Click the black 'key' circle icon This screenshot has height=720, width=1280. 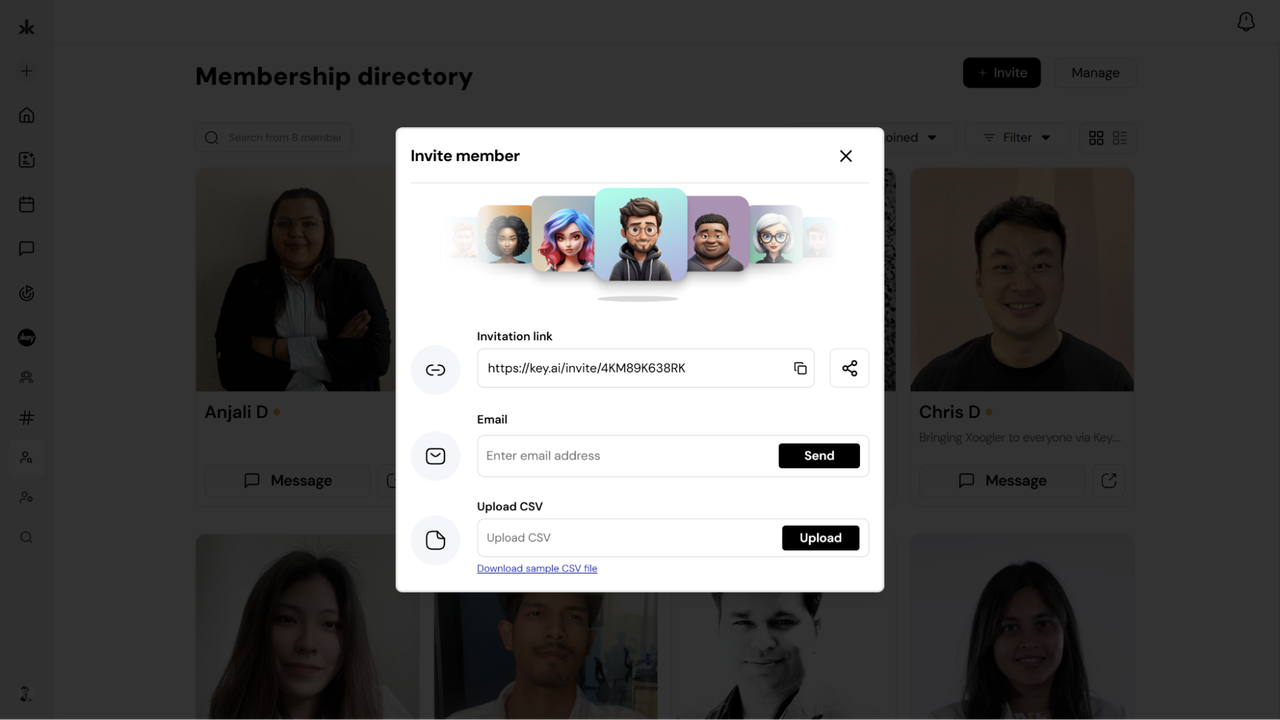[x=27, y=338]
